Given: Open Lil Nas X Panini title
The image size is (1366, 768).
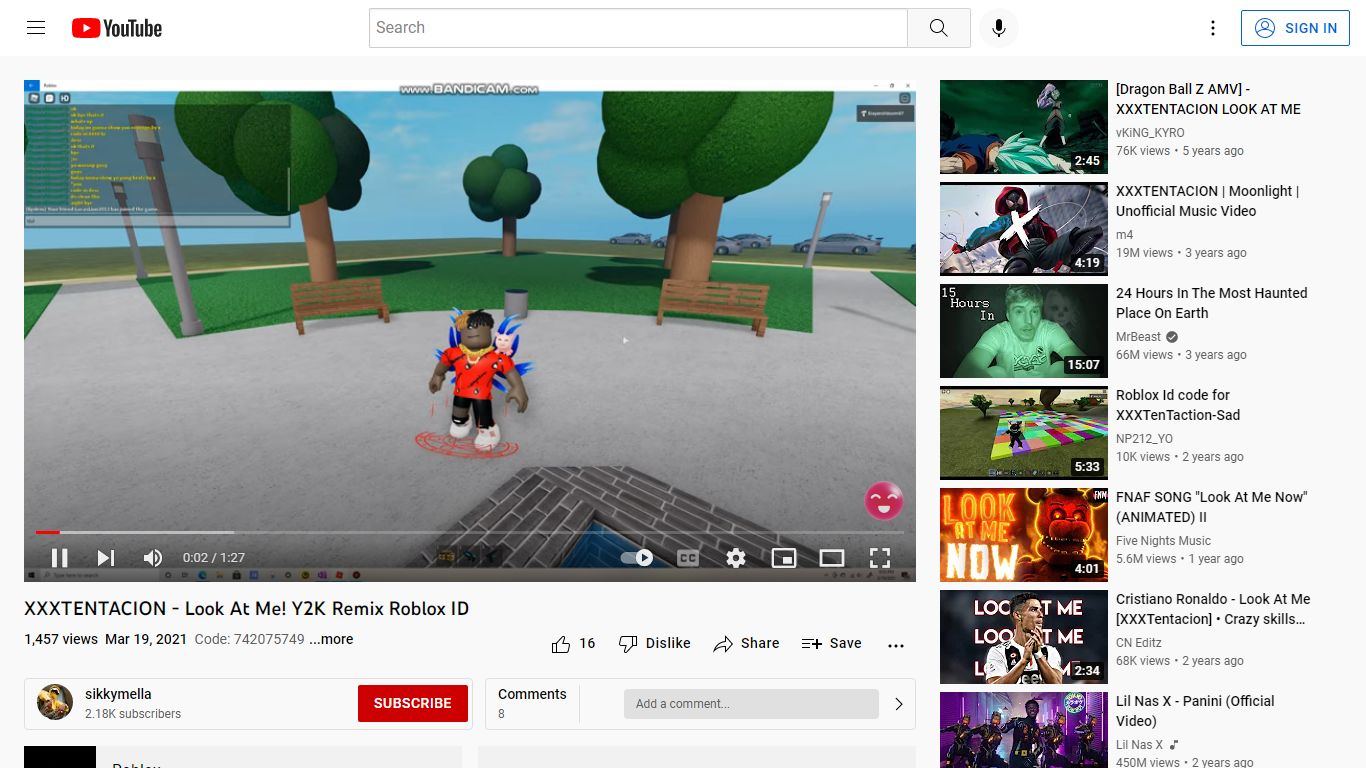Looking at the screenshot, I should point(1195,711).
